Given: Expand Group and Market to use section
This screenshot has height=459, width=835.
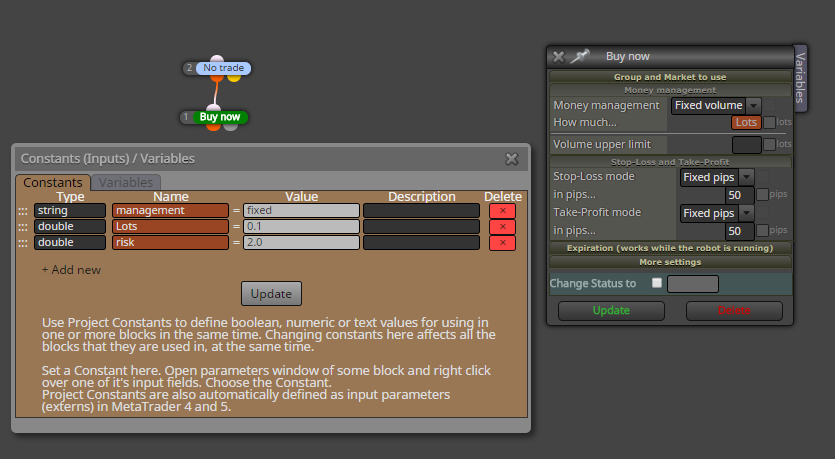Looking at the screenshot, I should [670, 77].
